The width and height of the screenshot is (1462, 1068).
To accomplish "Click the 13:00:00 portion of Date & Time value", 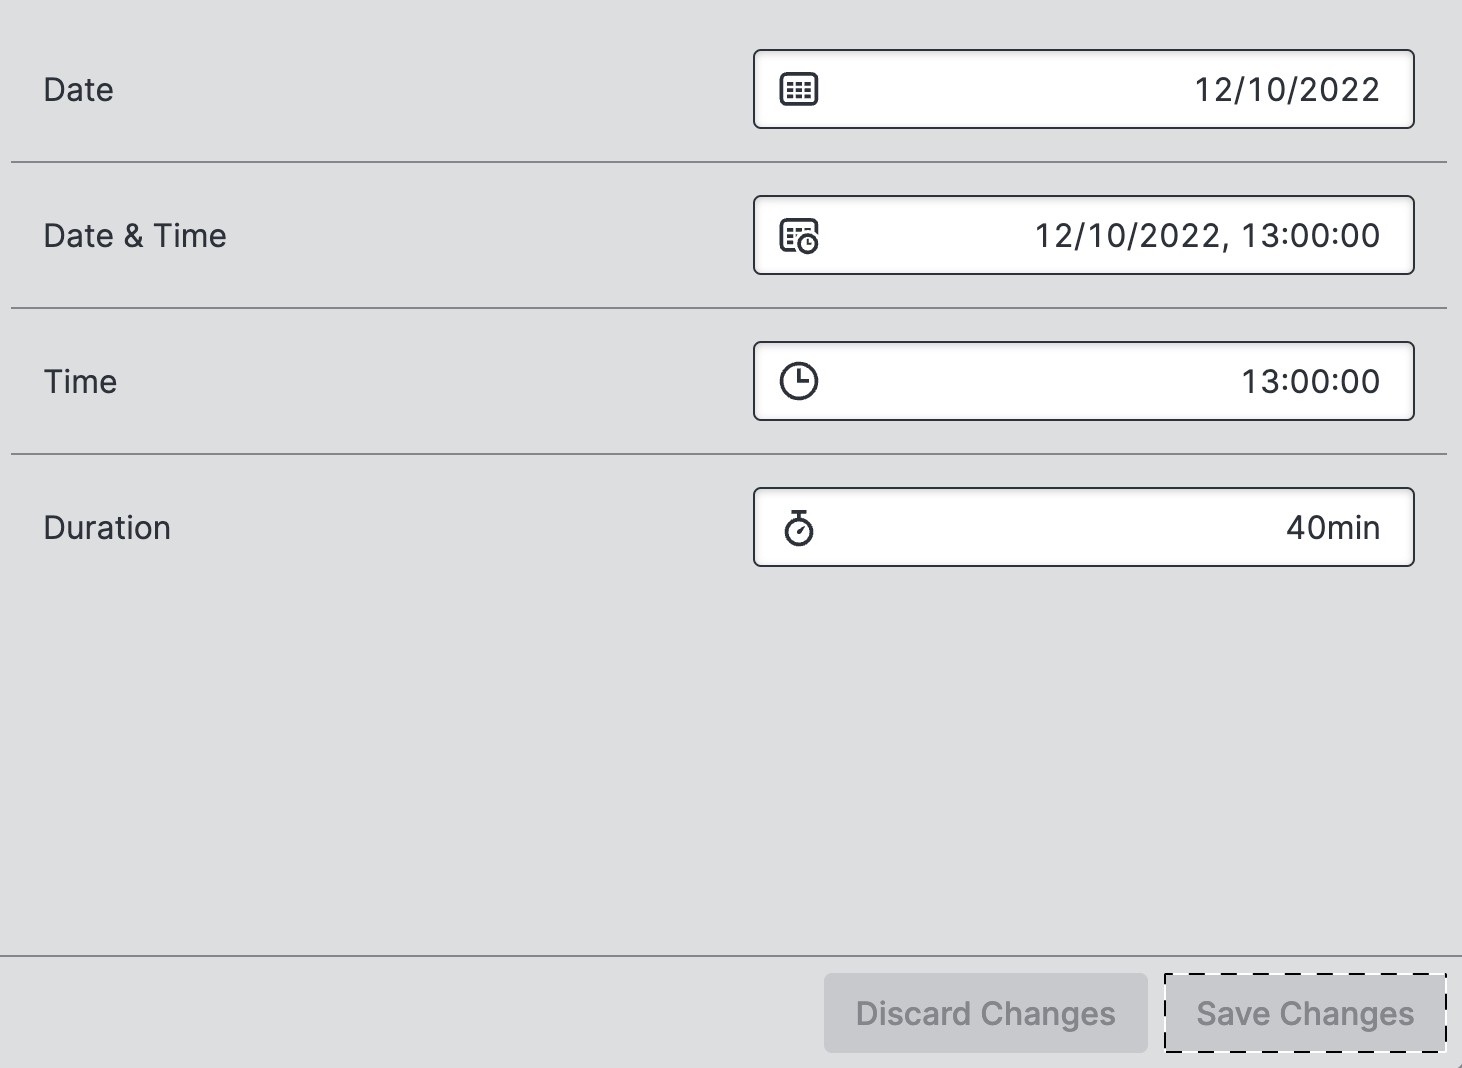I will [x=1310, y=236].
